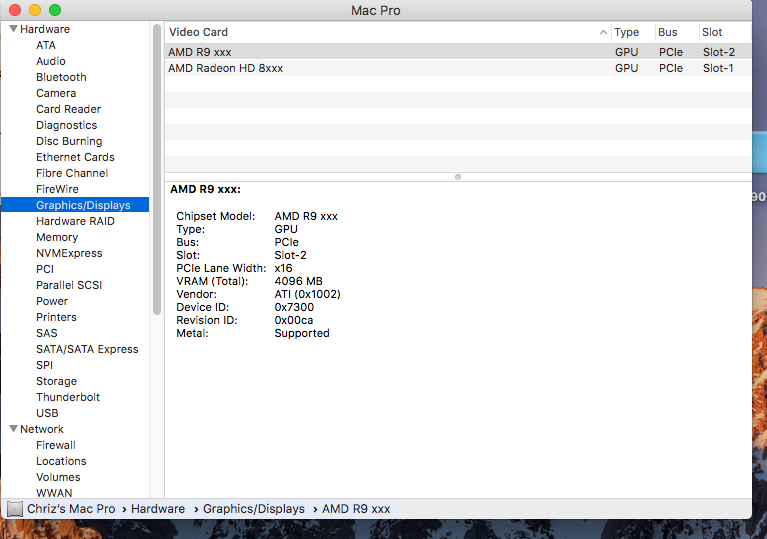Select Power in the sidebar
Viewport: 767px width, 539px height.
coord(52,301)
